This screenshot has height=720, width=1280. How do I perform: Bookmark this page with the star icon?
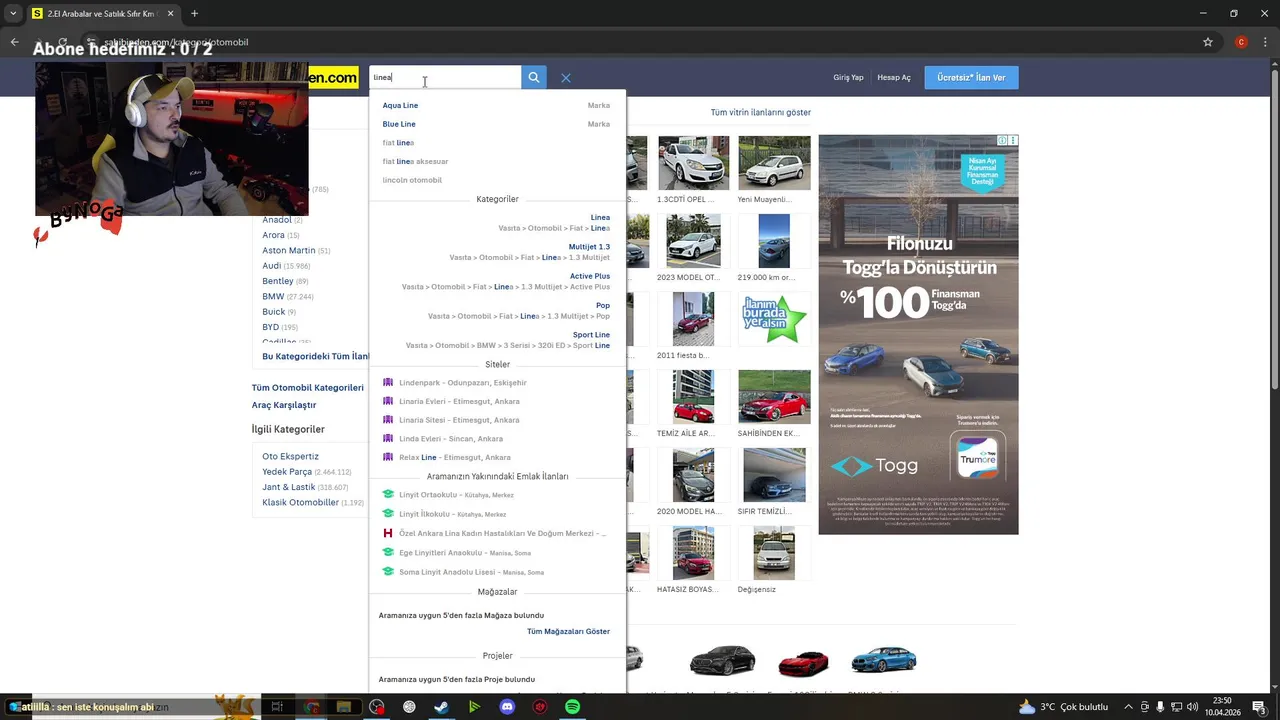click(1208, 42)
